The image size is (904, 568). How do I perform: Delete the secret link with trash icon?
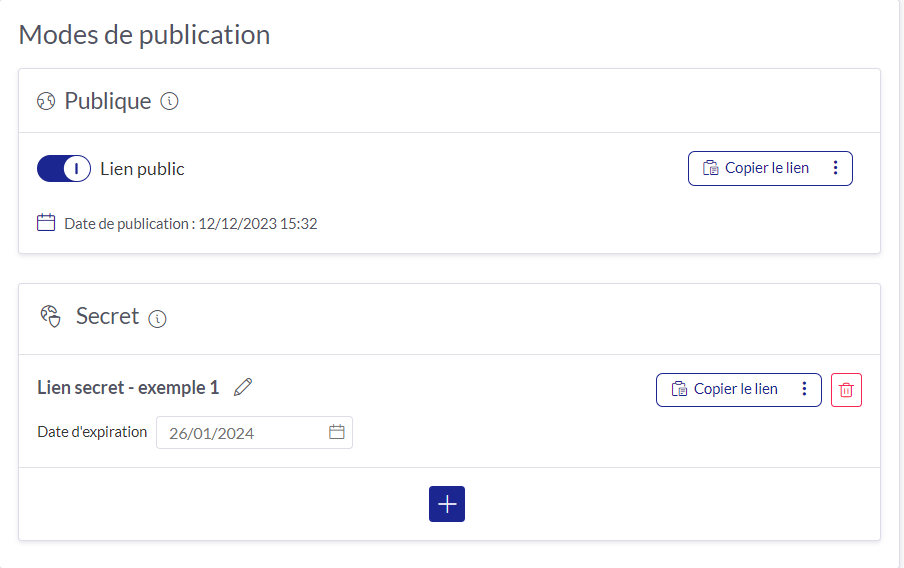click(x=846, y=390)
